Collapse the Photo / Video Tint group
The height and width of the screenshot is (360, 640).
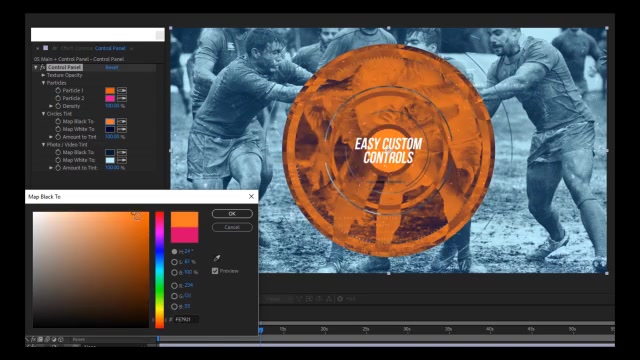[x=43, y=145]
